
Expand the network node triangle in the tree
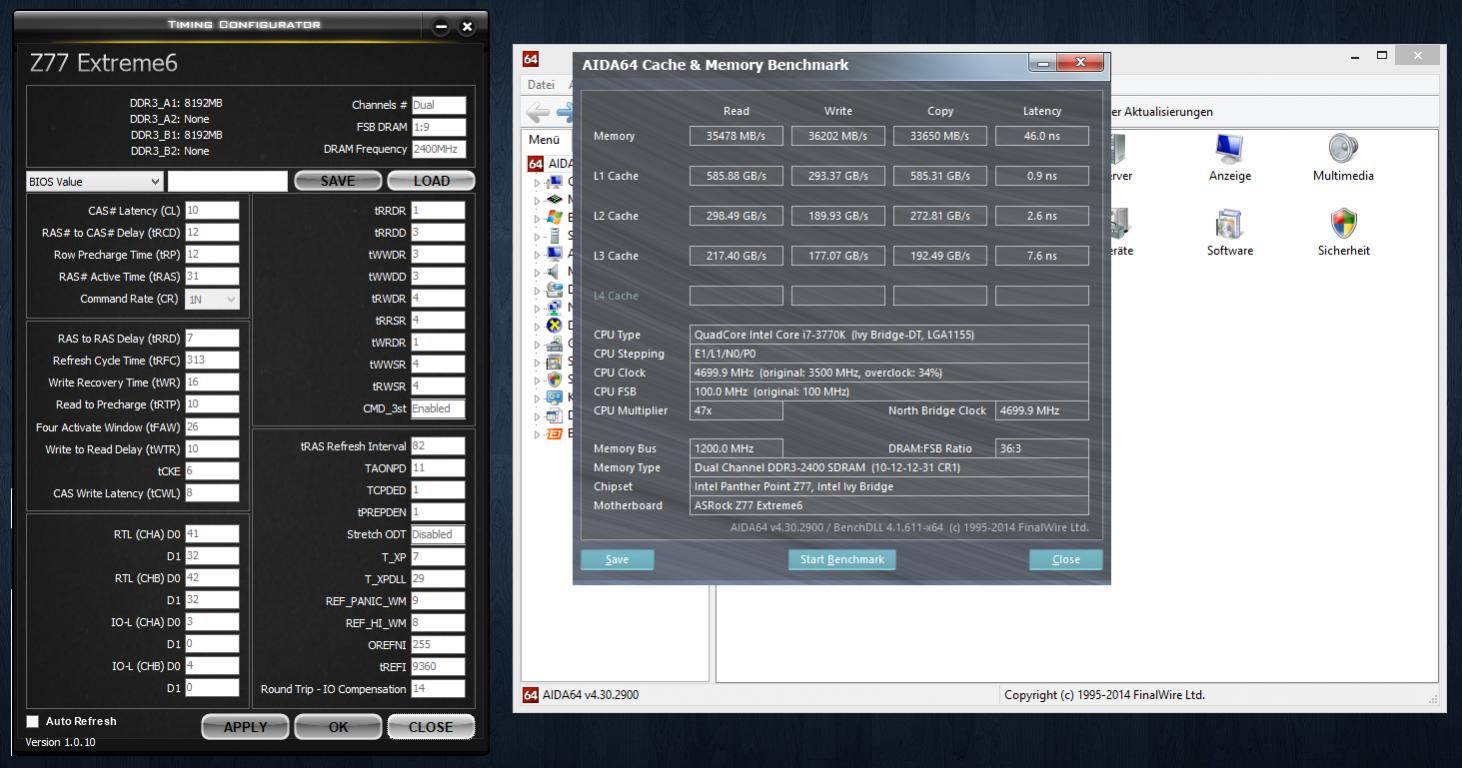(537, 308)
